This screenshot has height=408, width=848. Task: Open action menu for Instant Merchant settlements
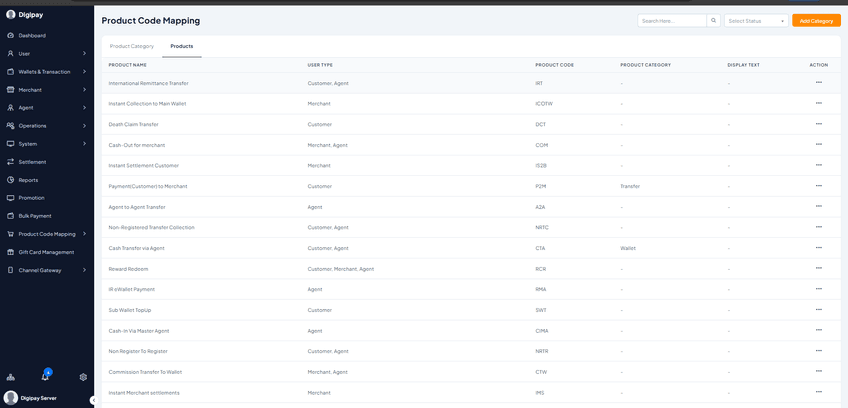[x=818, y=392]
